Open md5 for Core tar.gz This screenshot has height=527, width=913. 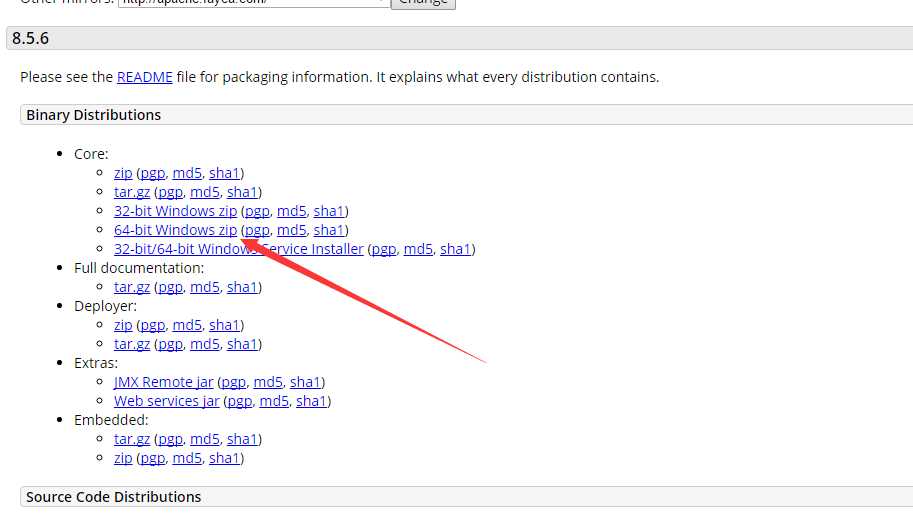pyautogui.click(x=205, y=192)
